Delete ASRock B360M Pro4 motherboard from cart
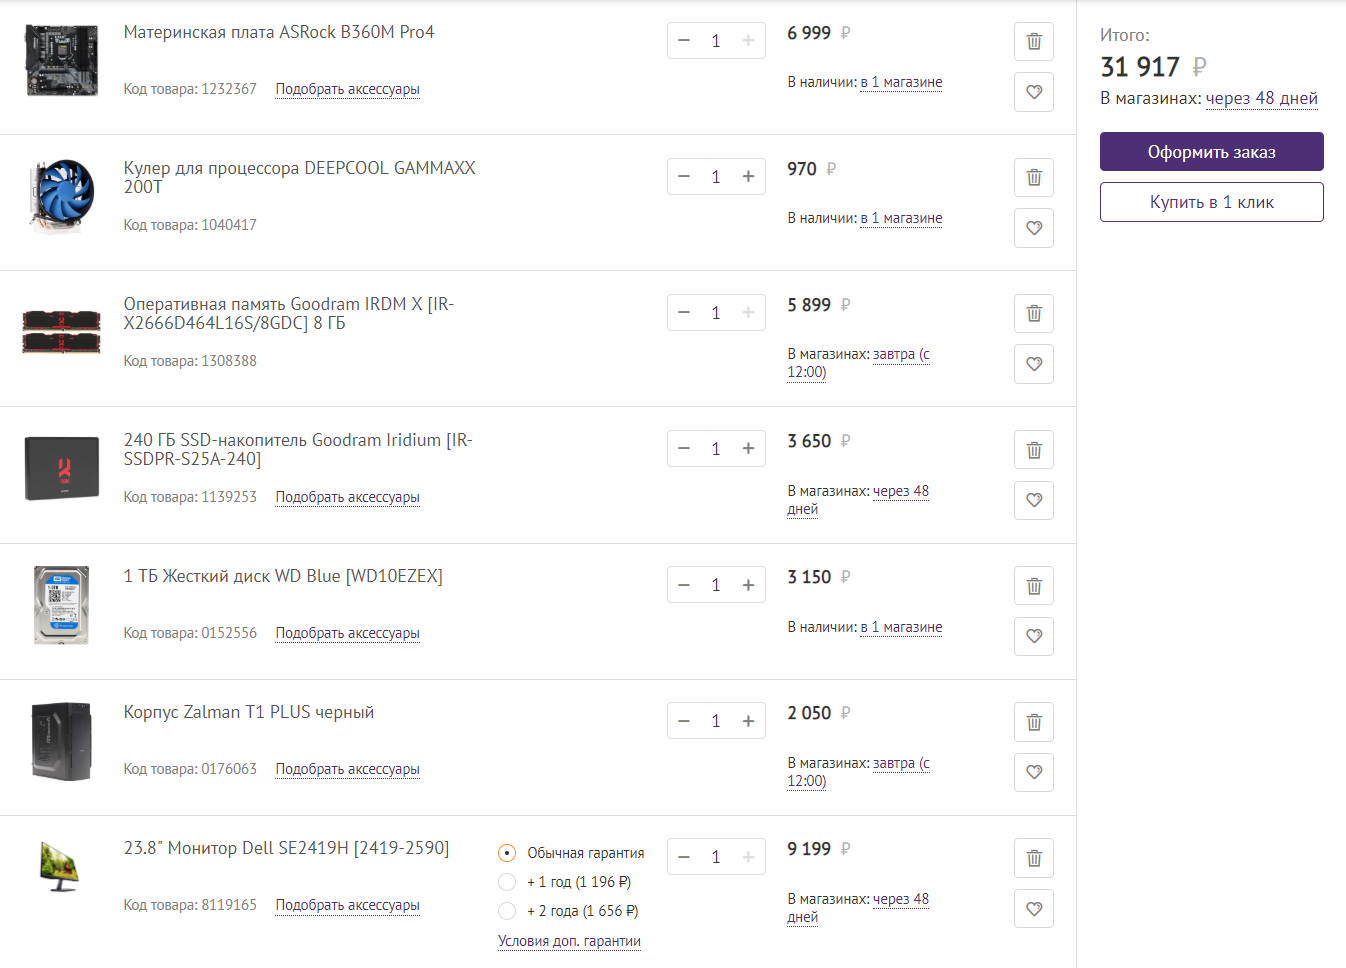Image resolution: width=1346 pixels, height=968 pixels. [x=1034, y=42]
